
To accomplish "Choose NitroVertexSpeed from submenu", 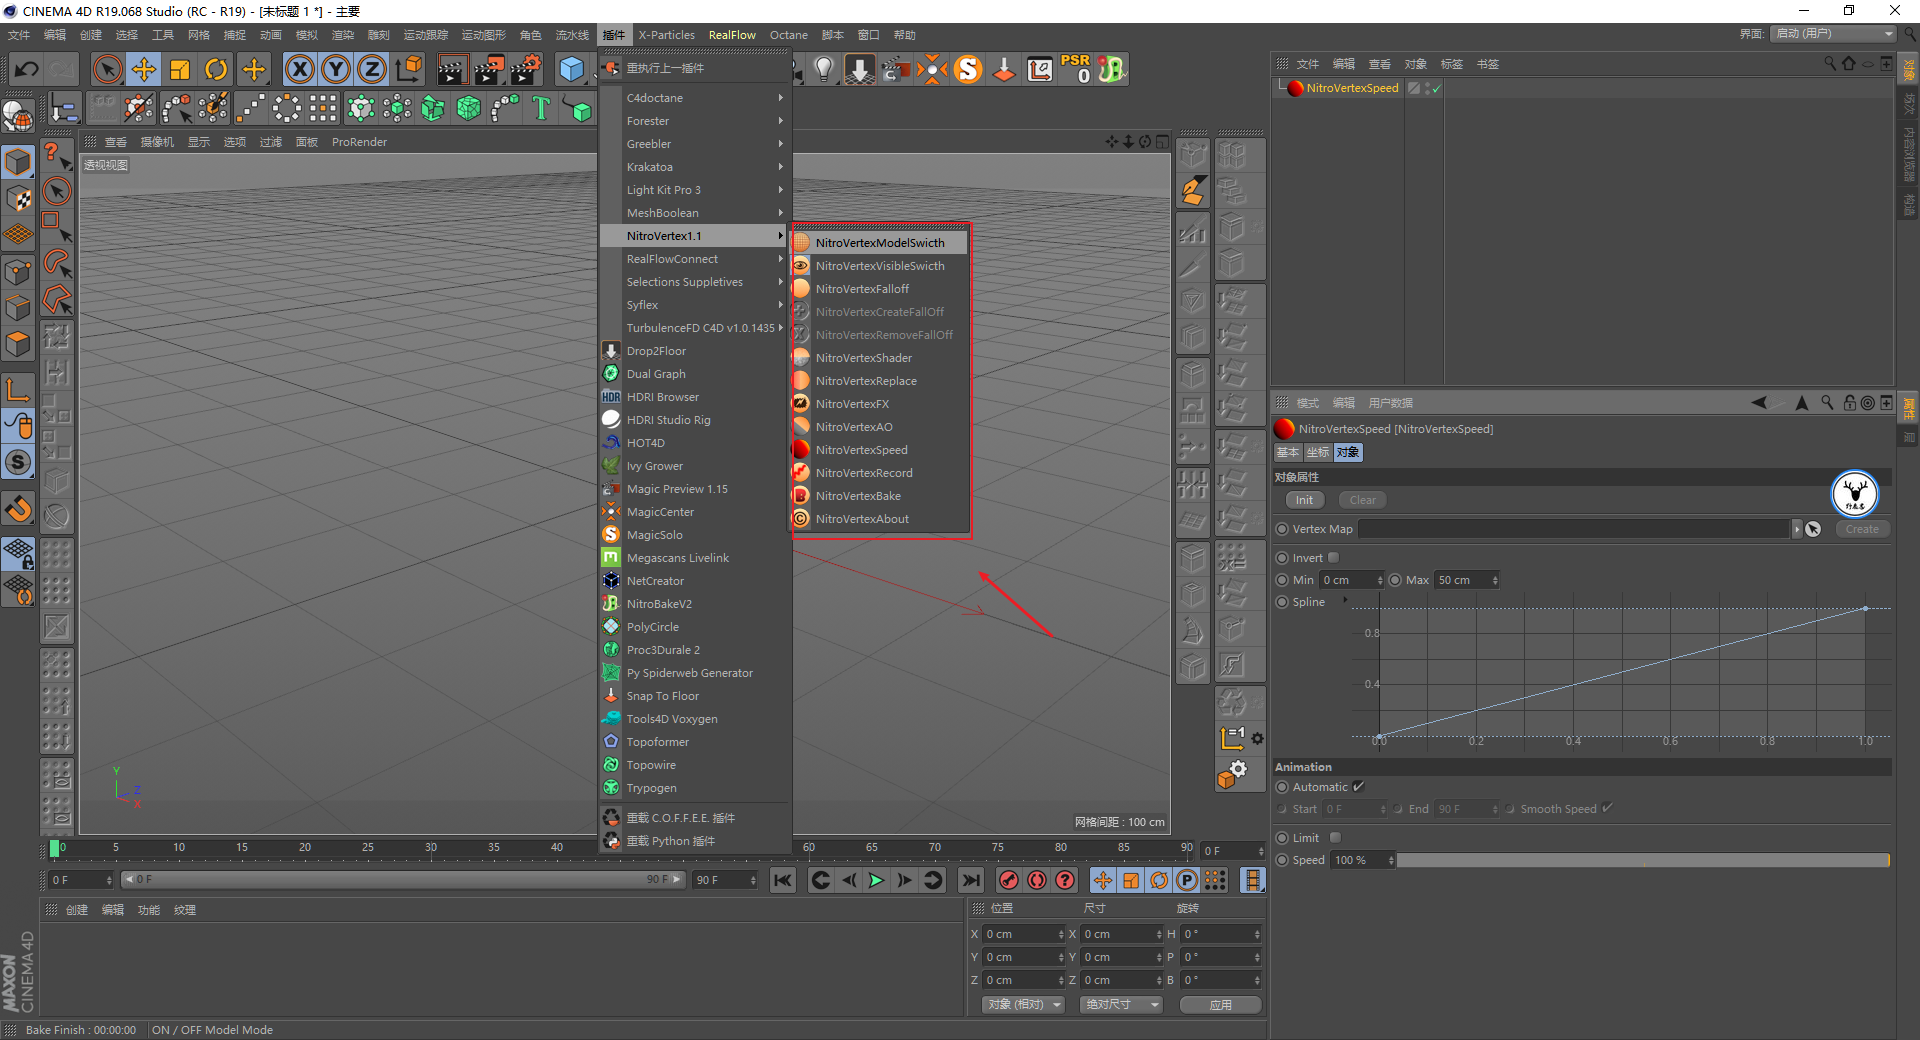I will [880, 450].
